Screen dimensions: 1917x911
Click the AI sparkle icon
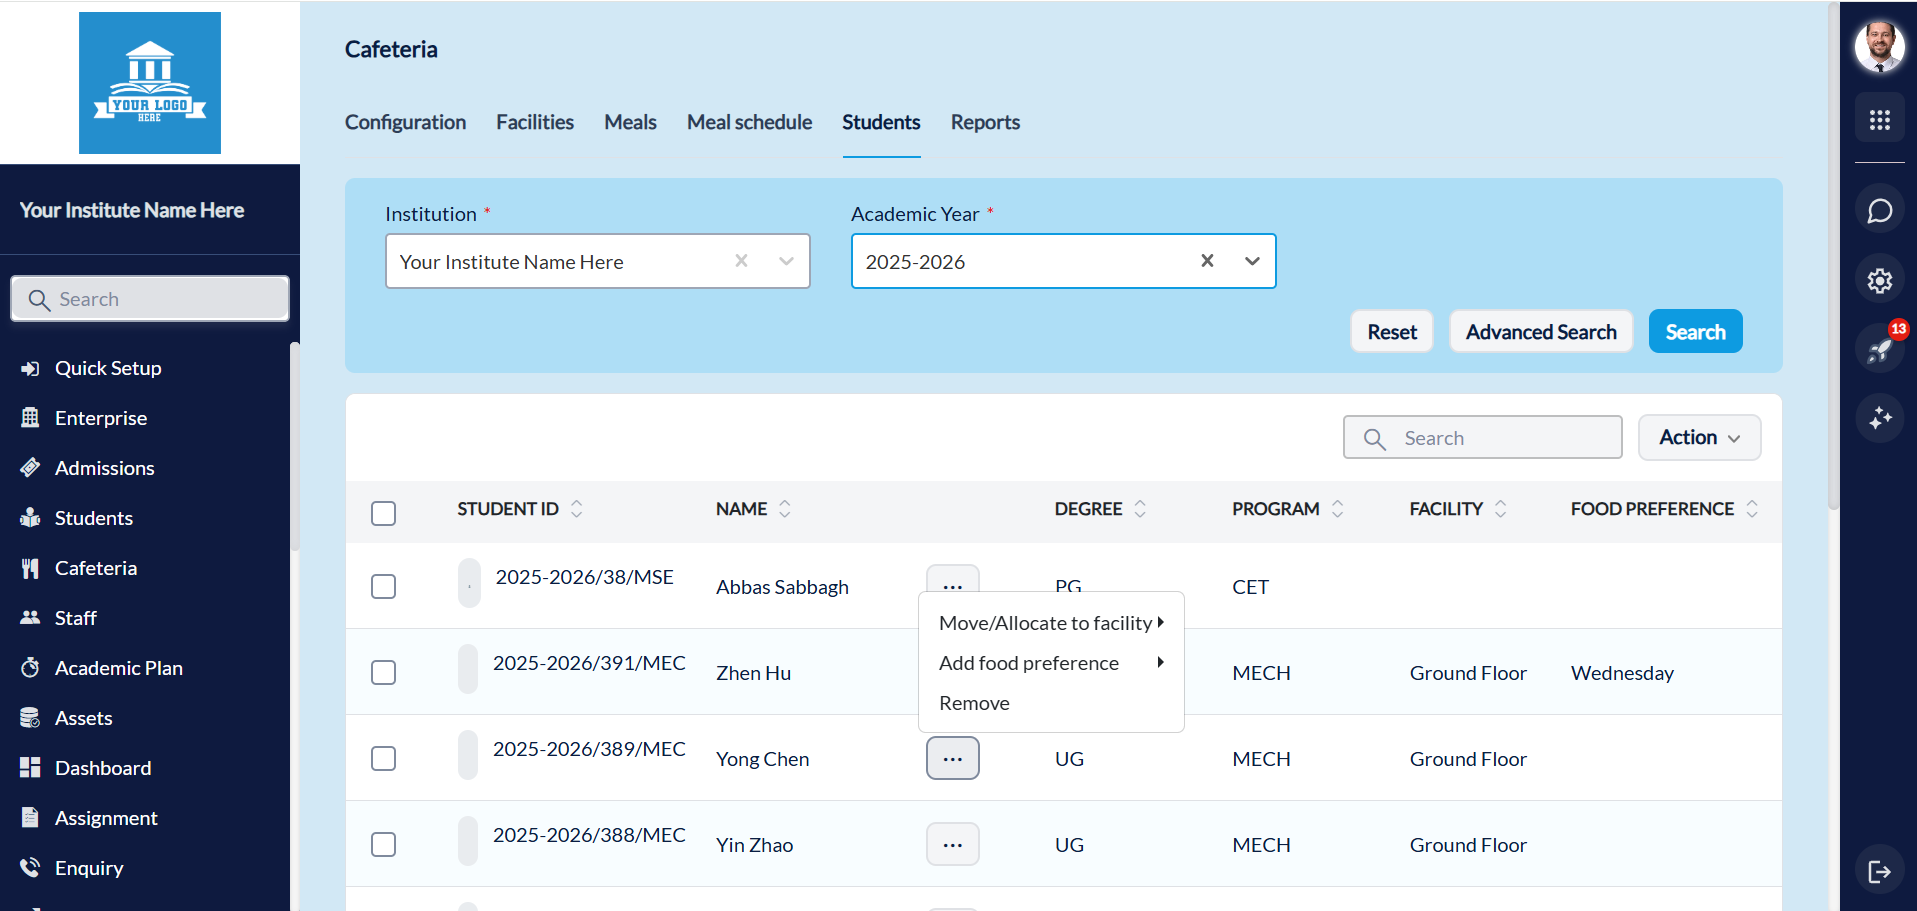[1879, 418]
